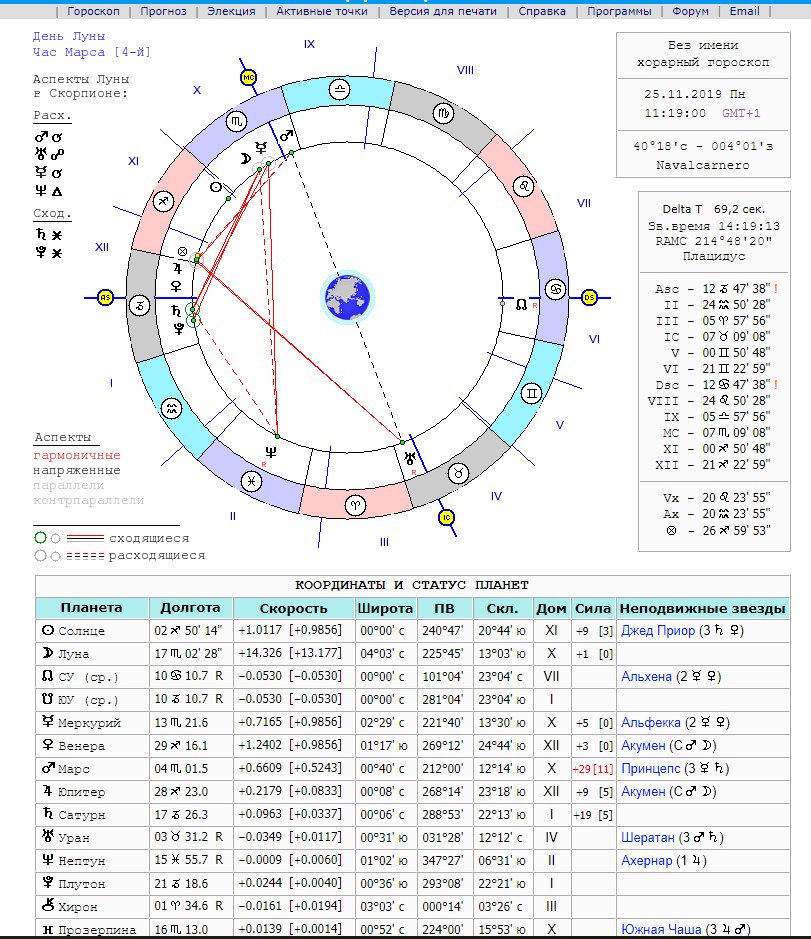This screenshot has height=939, width=811.
Task: Open the Email menu item
Action: pos(744,11)
